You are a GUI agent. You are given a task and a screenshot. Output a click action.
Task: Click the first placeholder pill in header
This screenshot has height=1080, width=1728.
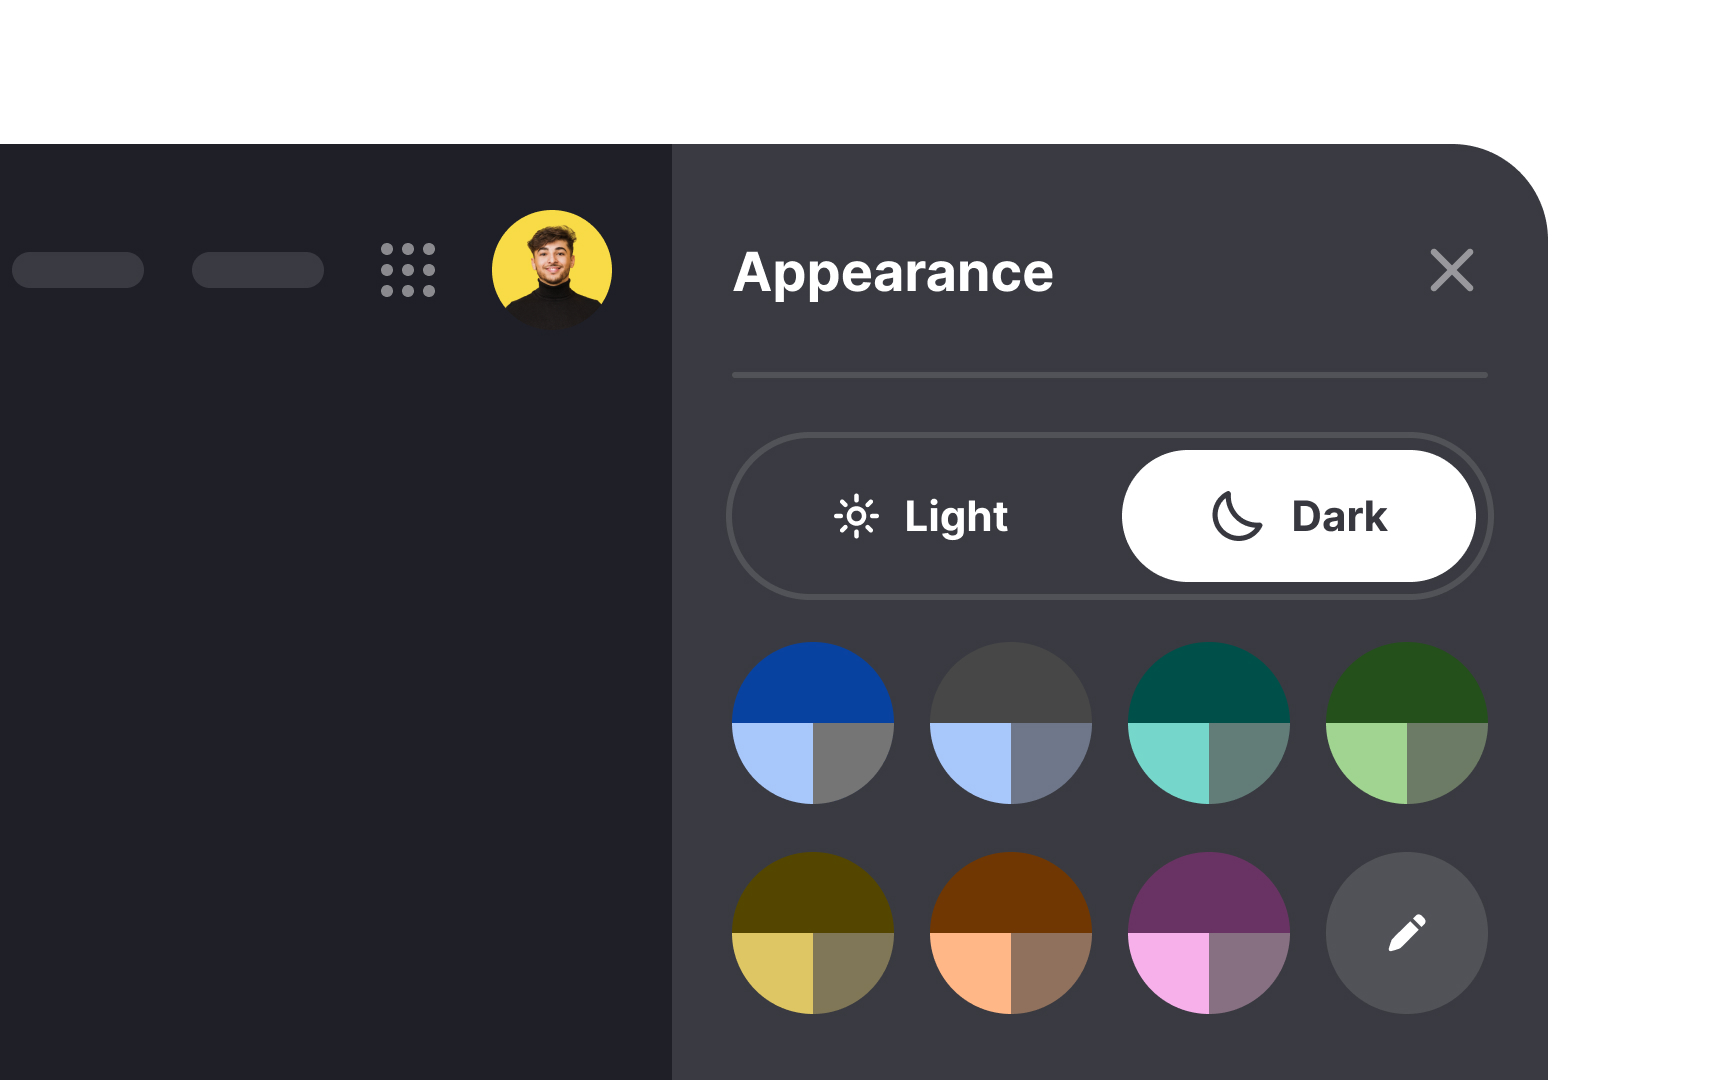pyautogui.click(x=78, y=270)
